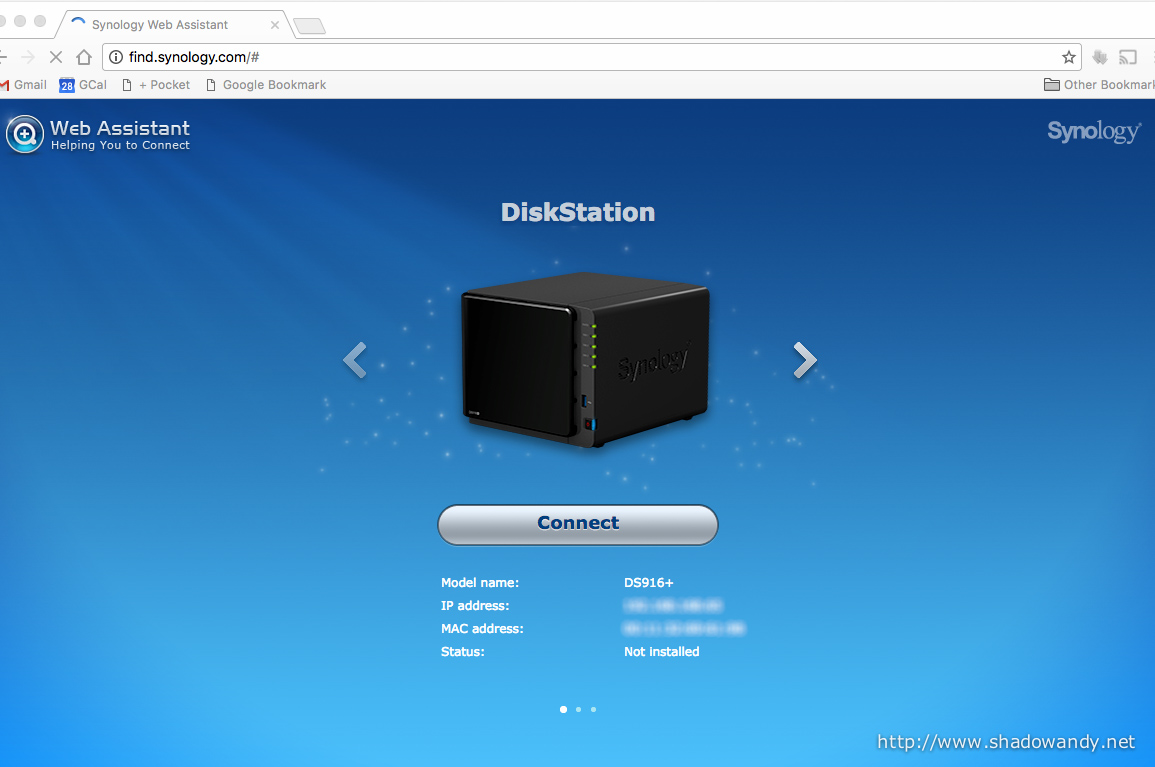
Task: Close the Synology Web Assistant tab
Action: (275, 24)
